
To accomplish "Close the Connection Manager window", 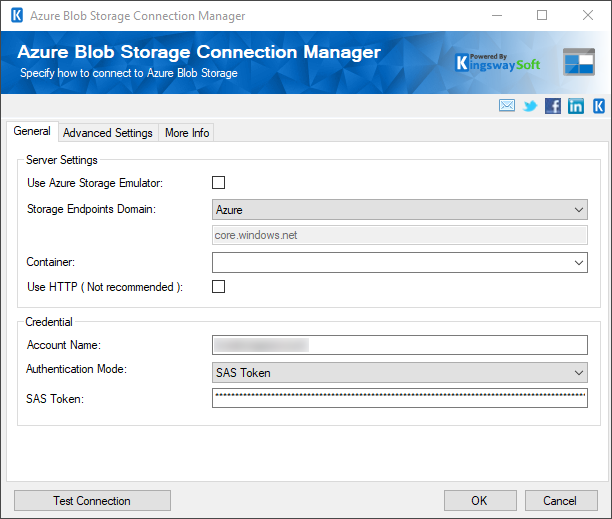I will point(588,16).
